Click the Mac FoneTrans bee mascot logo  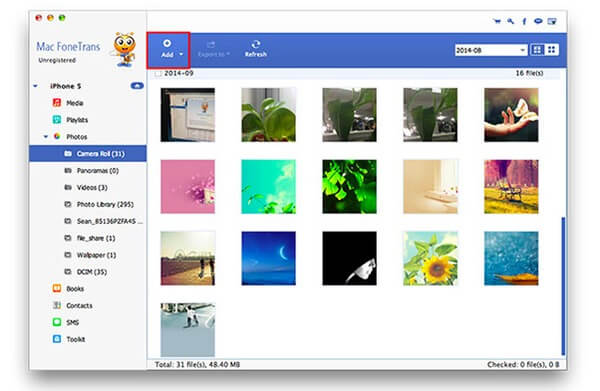tap(124, 50)
